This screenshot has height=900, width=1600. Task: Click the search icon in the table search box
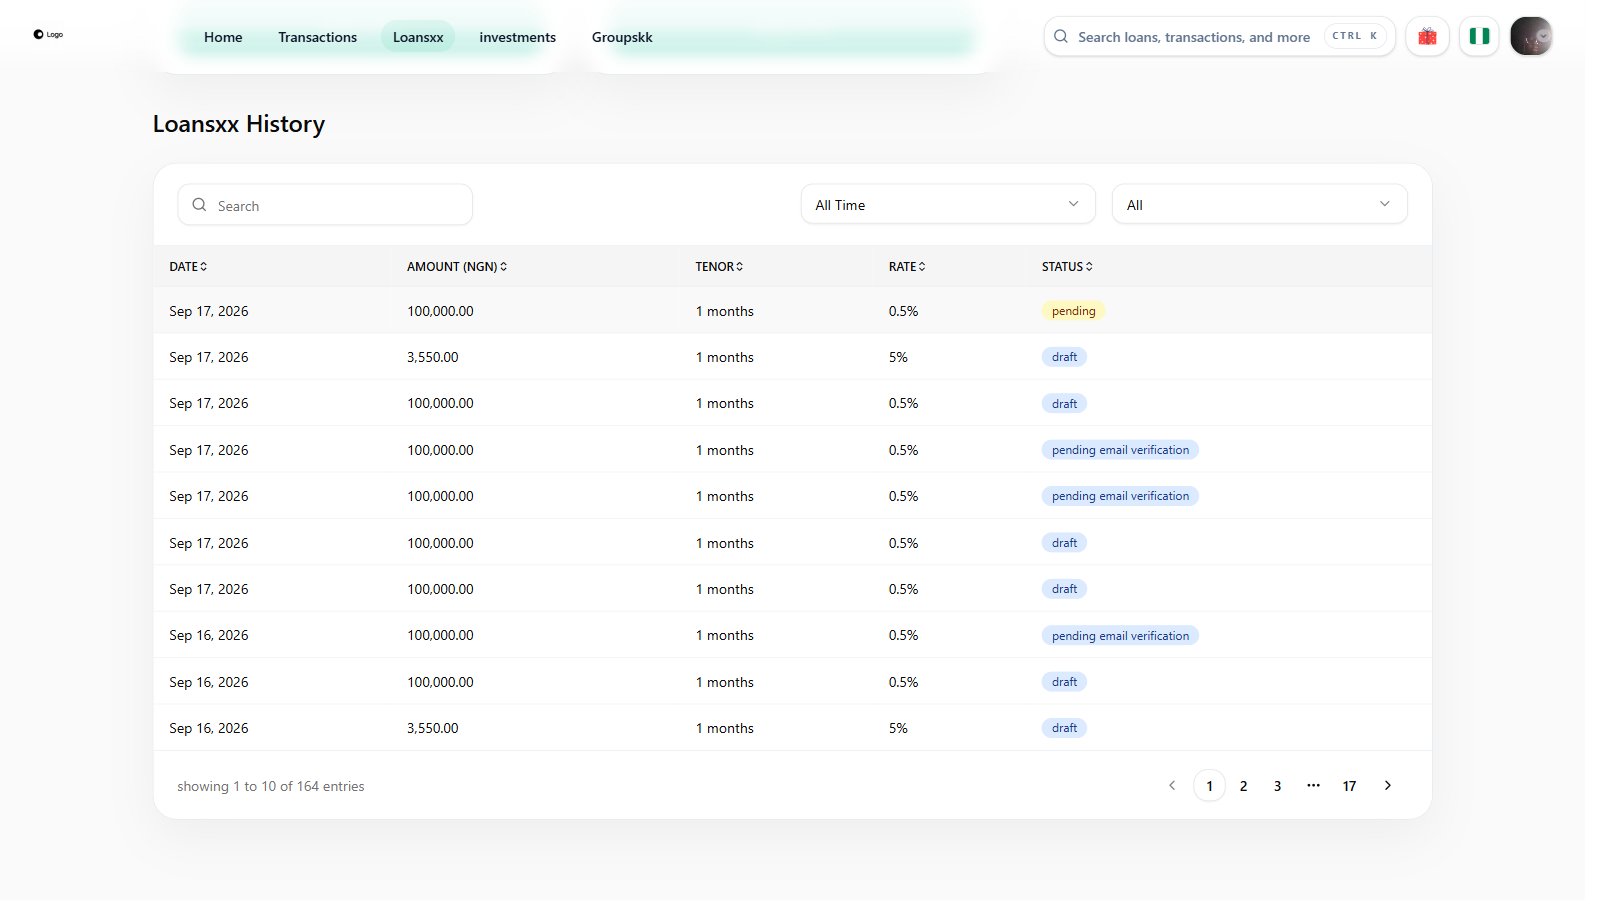click(199, 205)
